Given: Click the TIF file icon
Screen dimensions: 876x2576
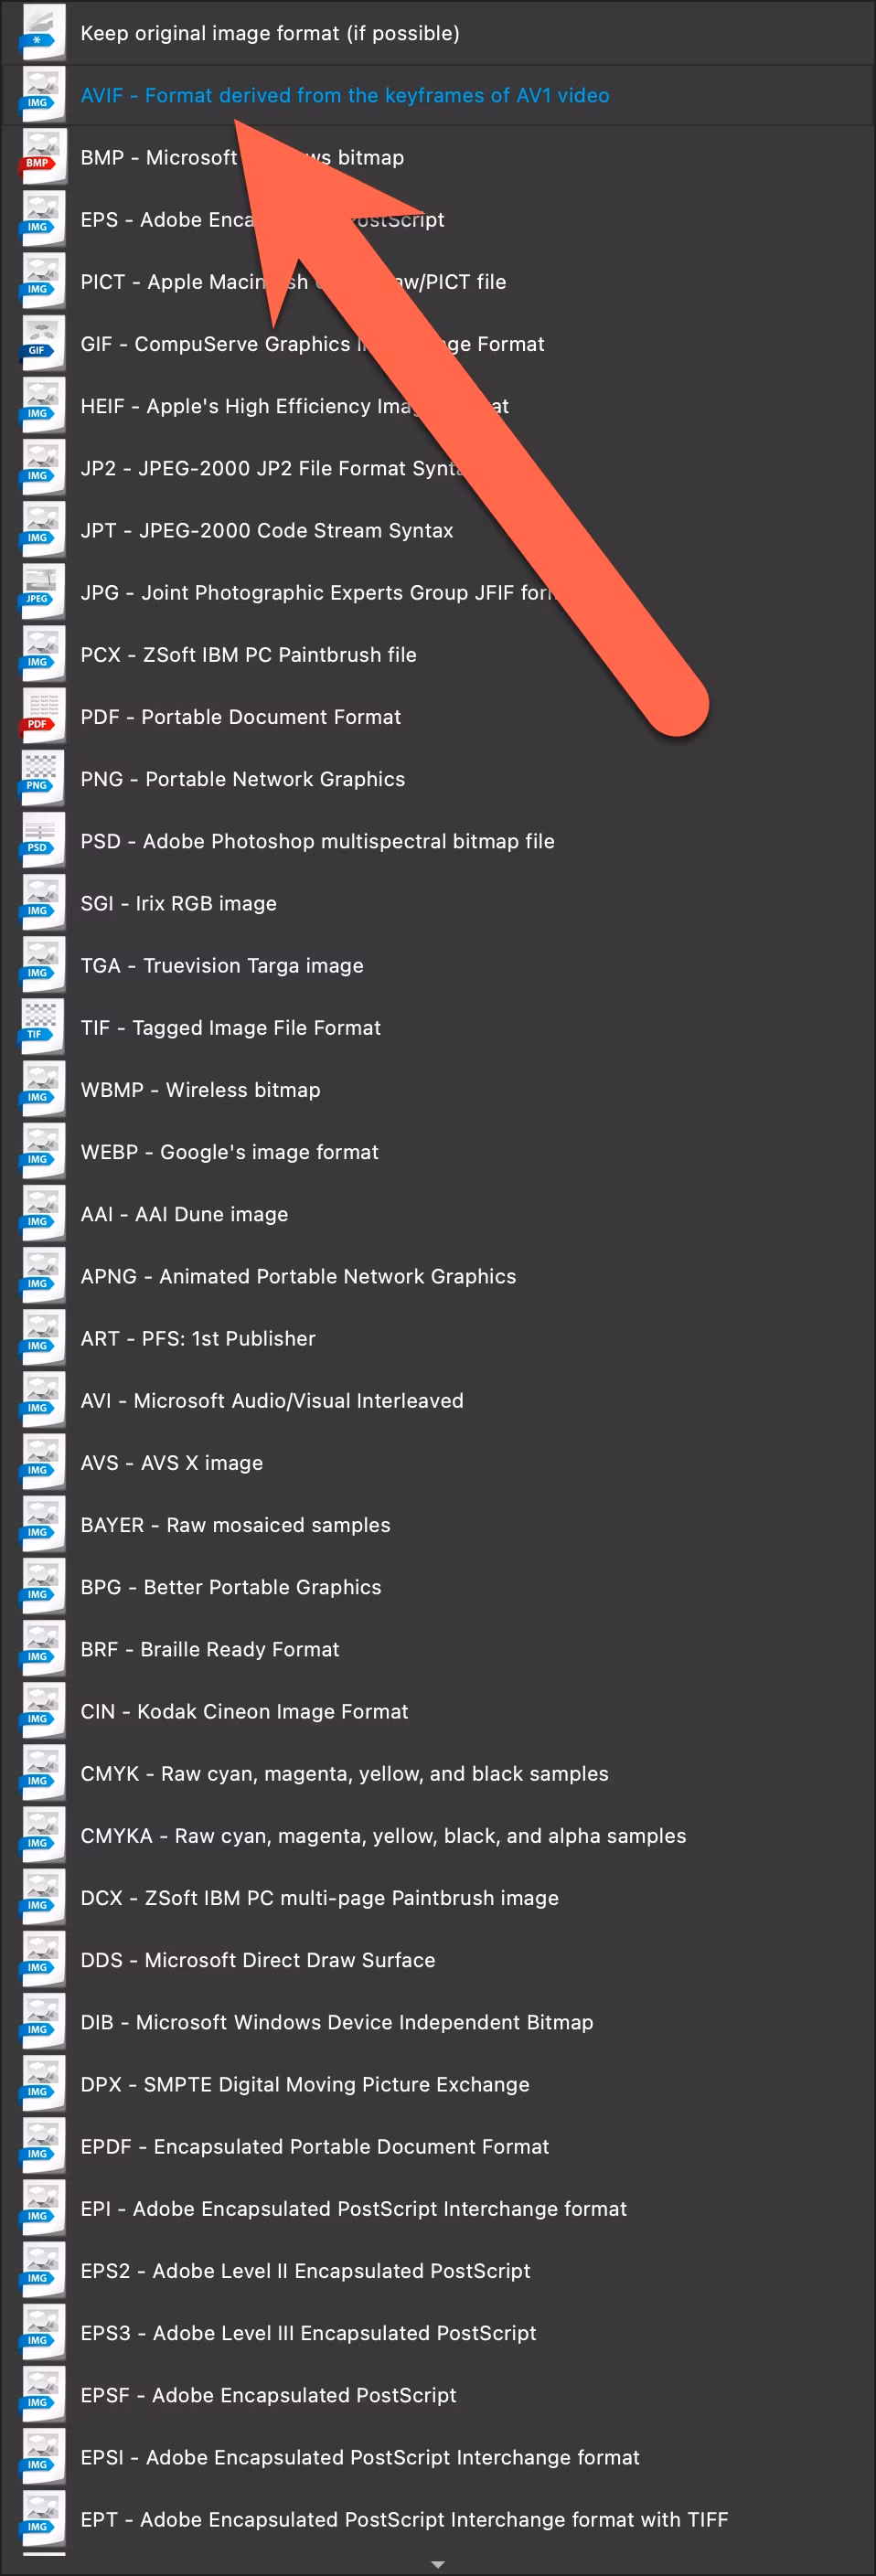Looking at the screenshot, I should 42,1027.
